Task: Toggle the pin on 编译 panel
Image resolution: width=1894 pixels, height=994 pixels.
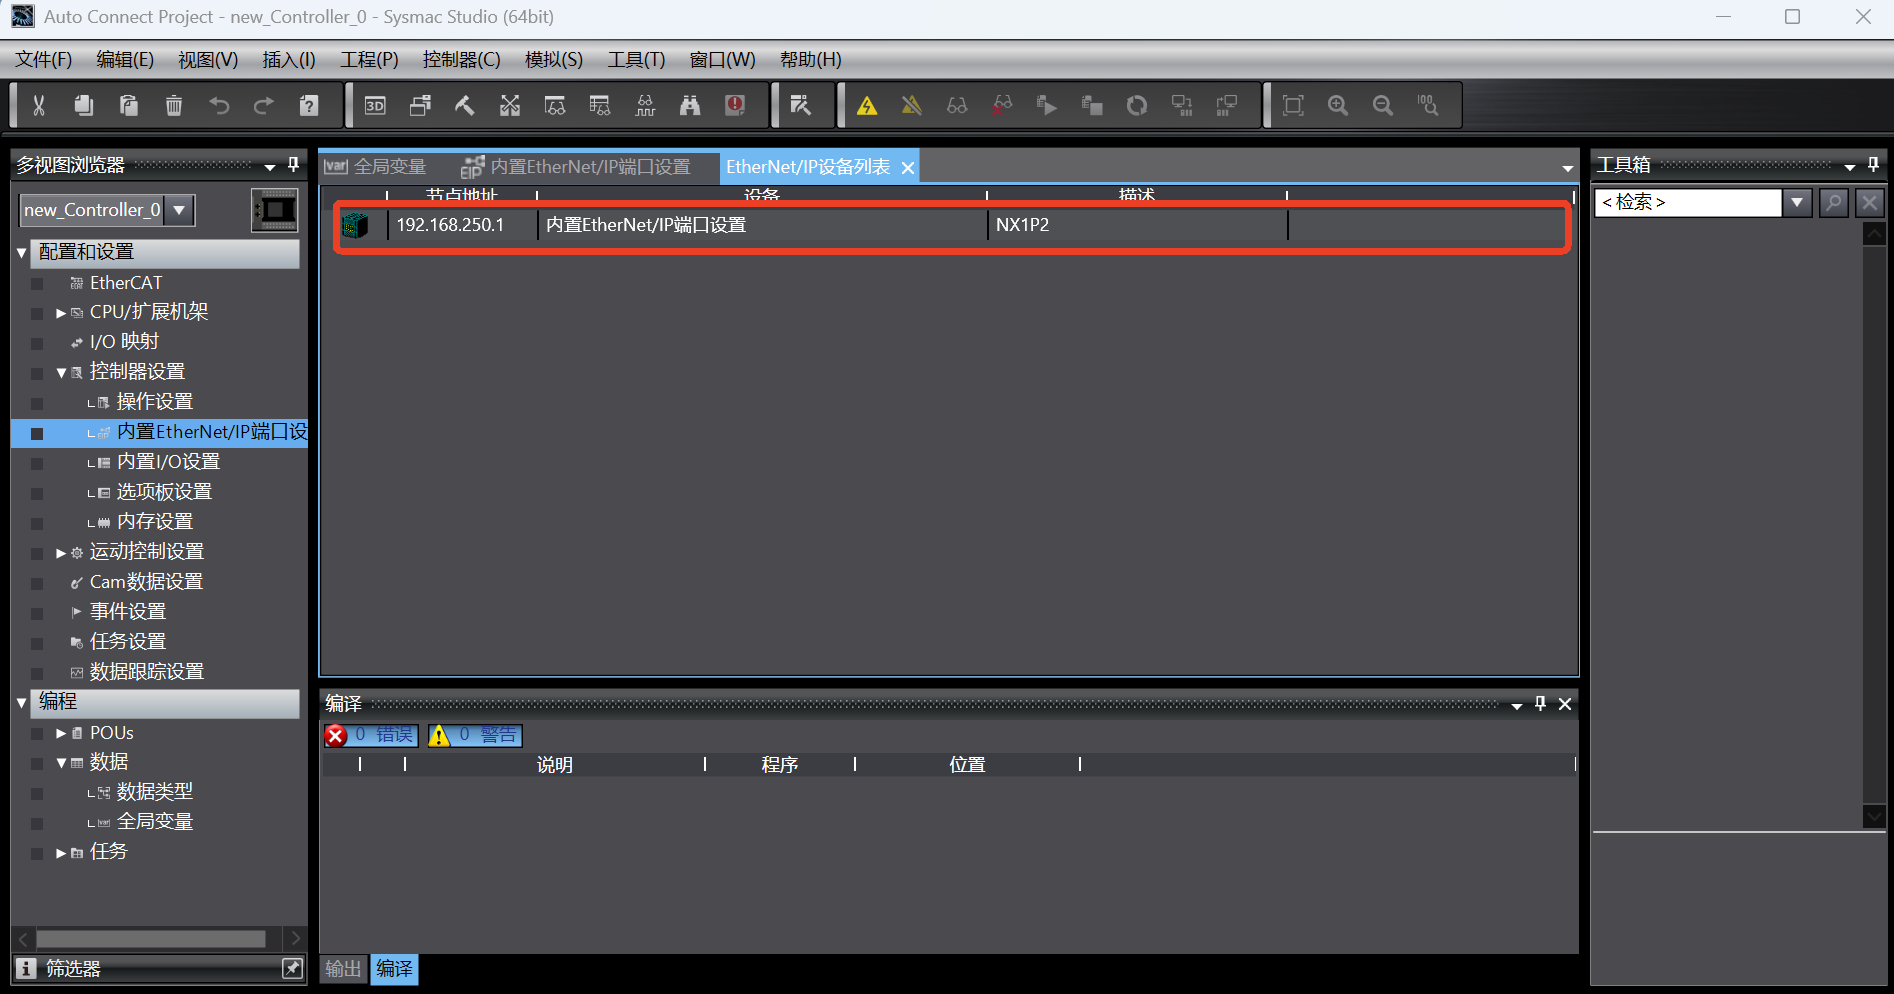Action: (x=1540, y=704)
